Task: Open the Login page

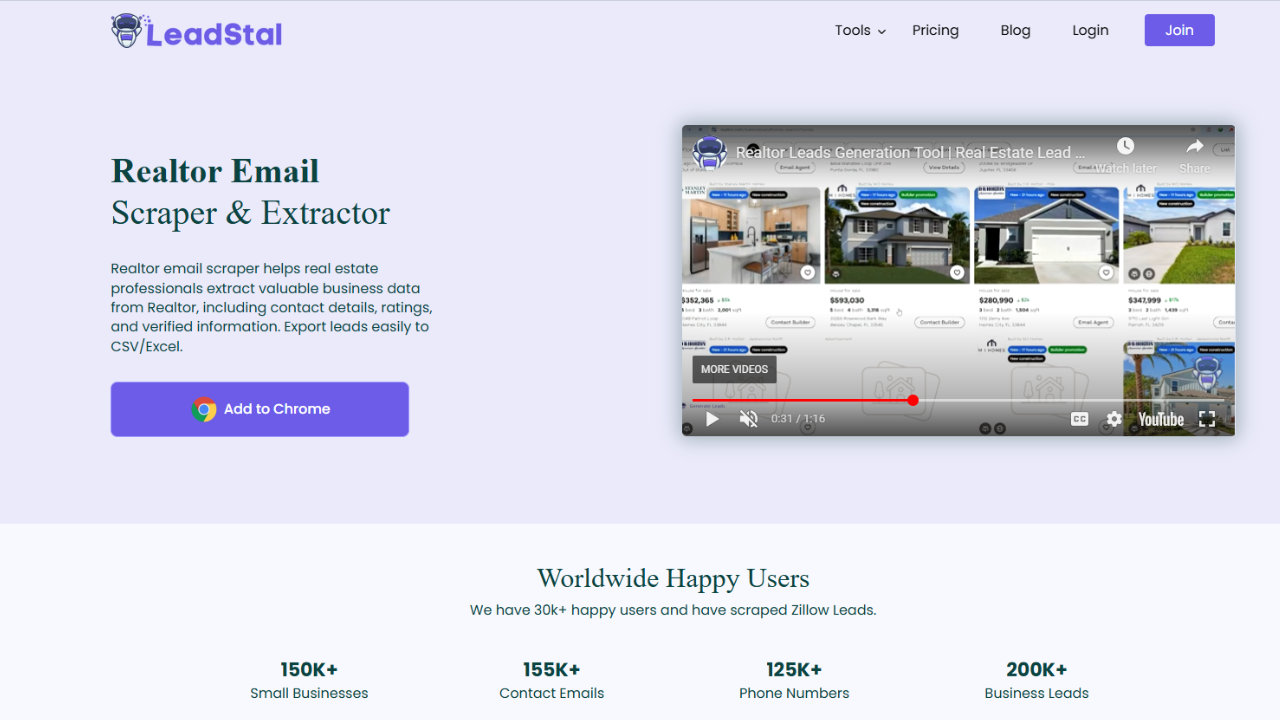Action: pos(1090,30)
